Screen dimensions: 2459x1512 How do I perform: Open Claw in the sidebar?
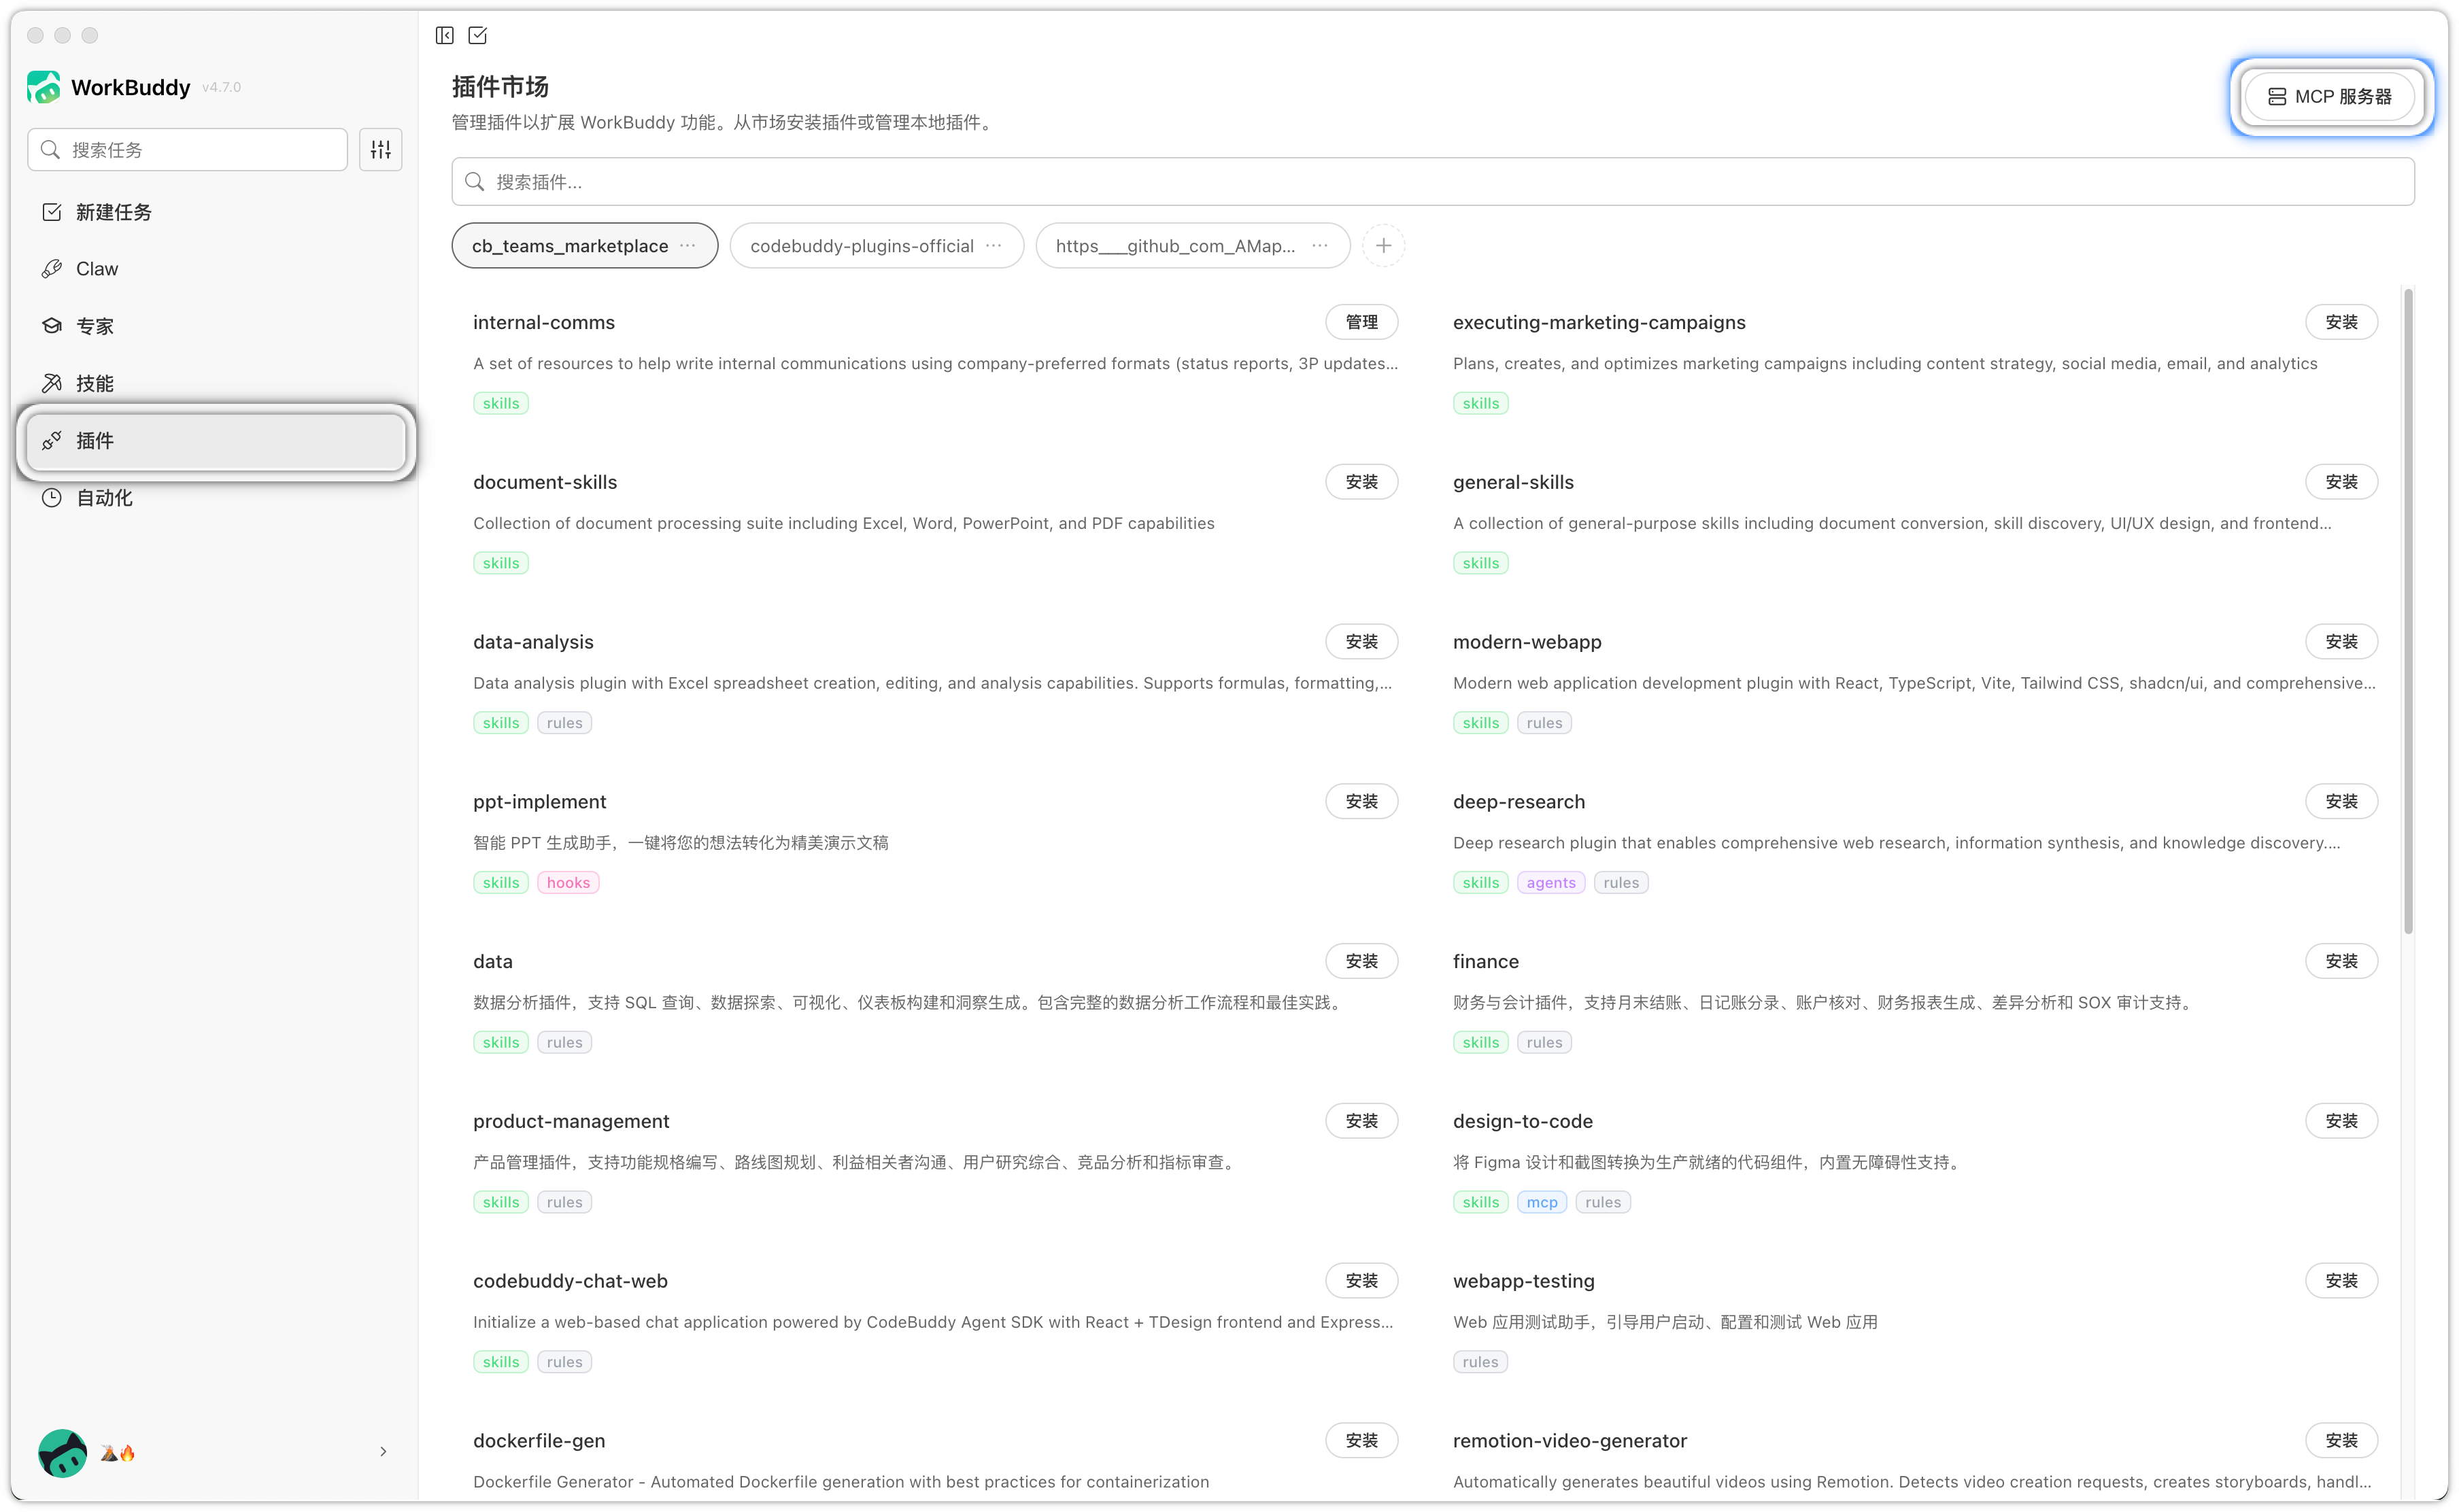(97, 269)
